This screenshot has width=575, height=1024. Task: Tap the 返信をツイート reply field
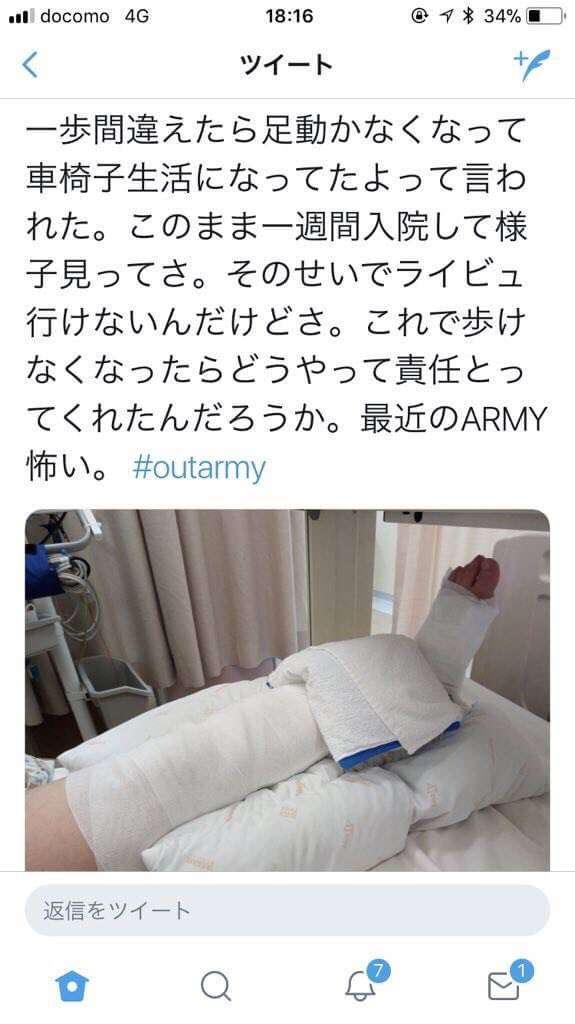pyautogui.click(x=288, y=910)
